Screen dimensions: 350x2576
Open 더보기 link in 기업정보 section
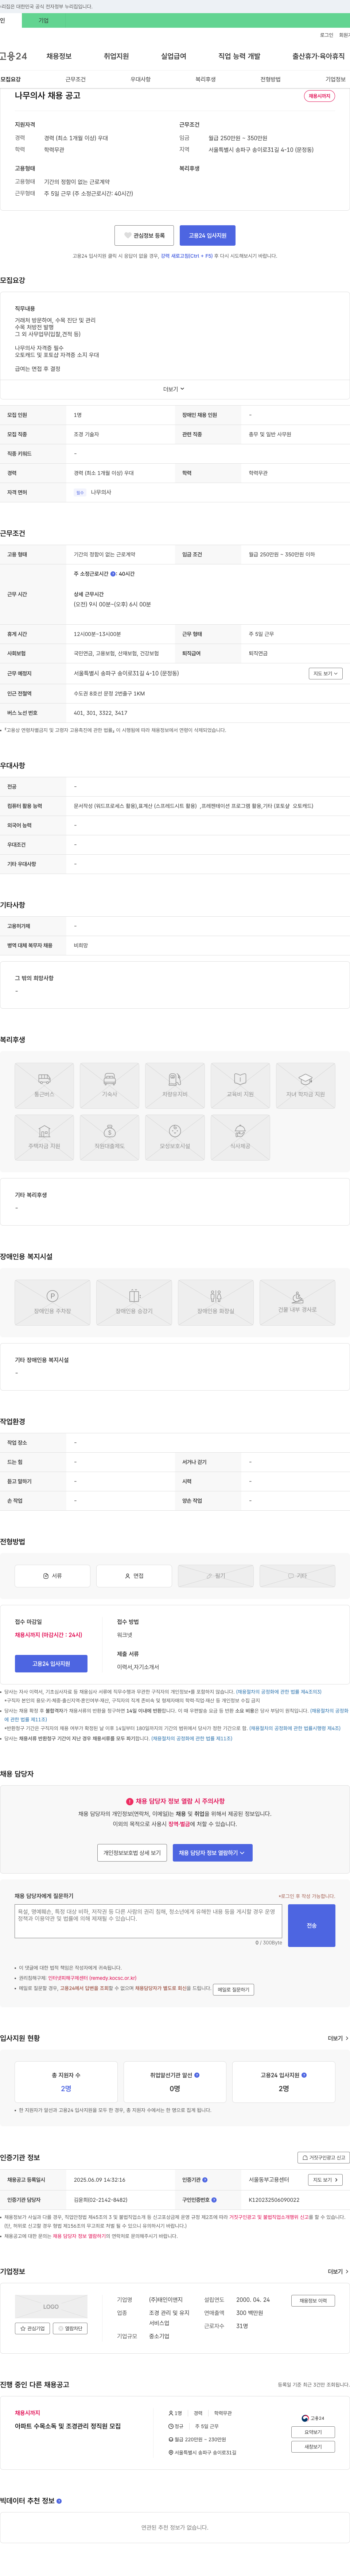[338, 2271]
